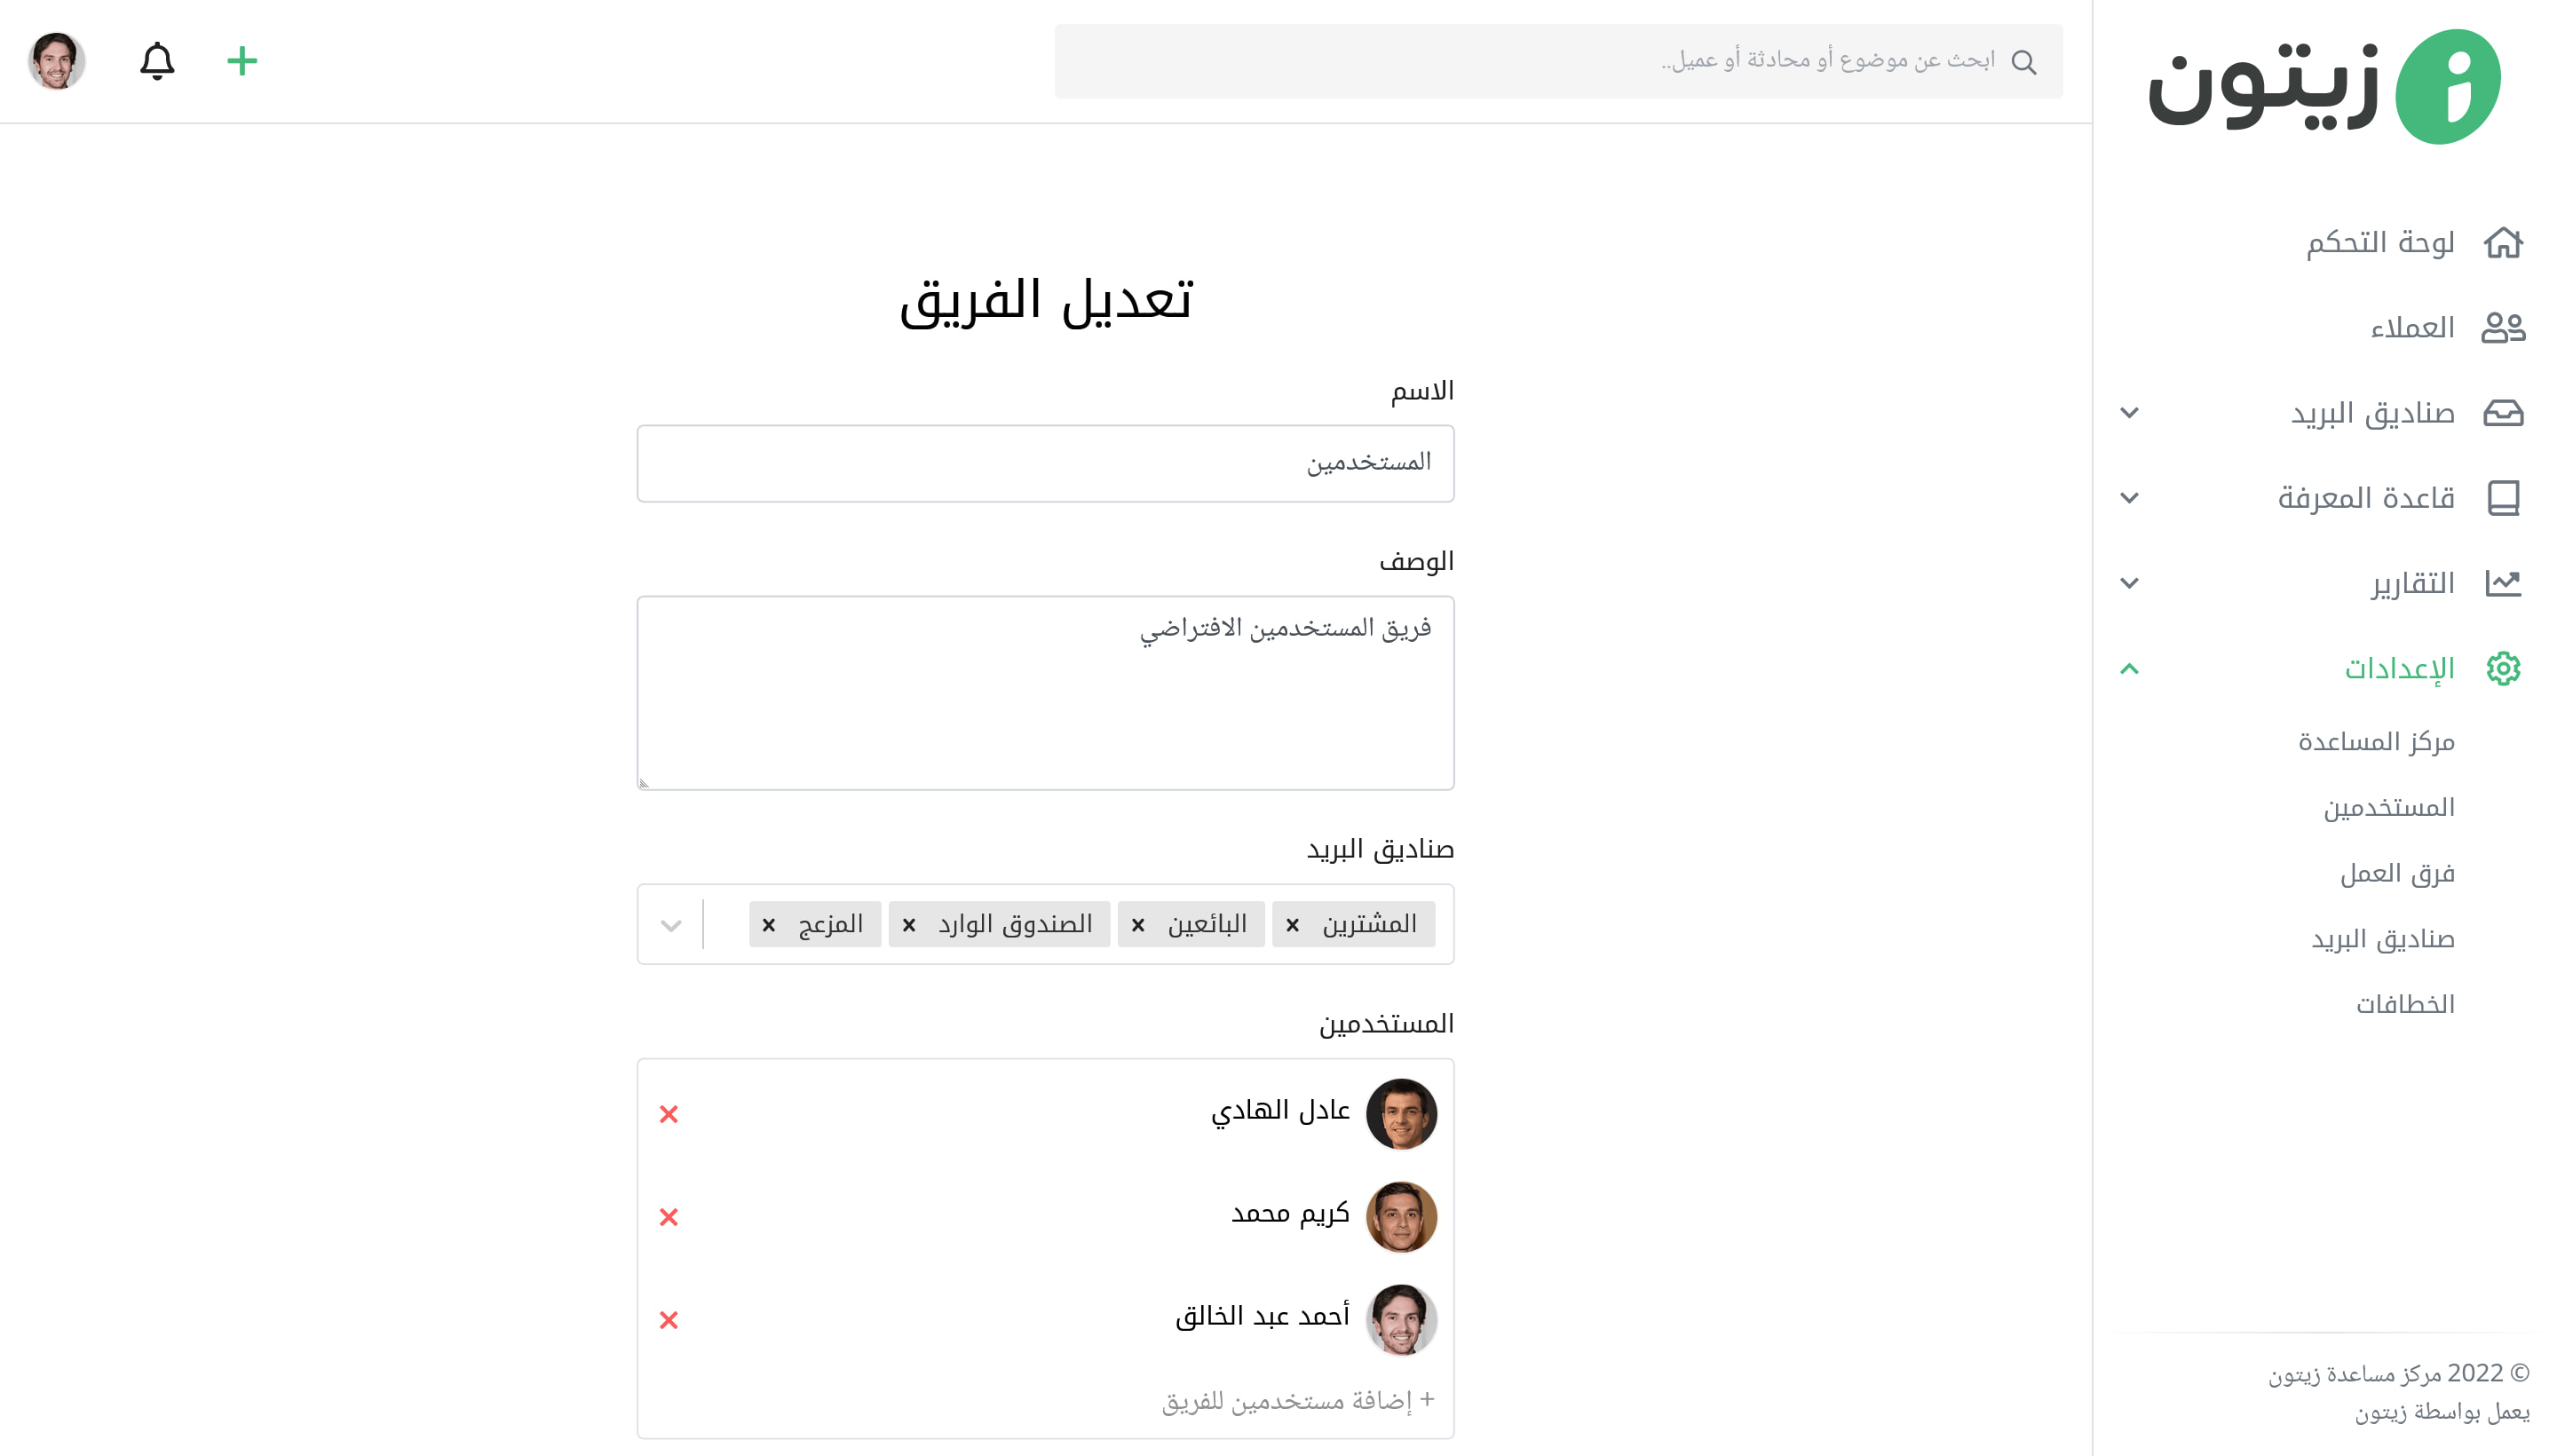Click the search magnifier icon
Viewport: 2557px width, 1456px height.
click(2023, 62)
